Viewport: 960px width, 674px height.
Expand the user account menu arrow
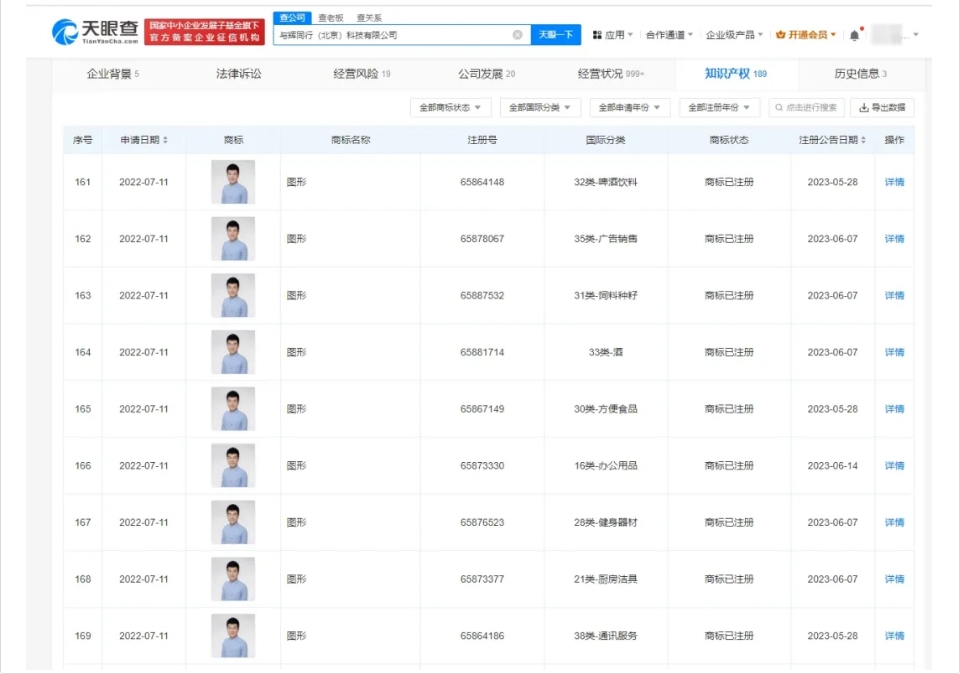915,35
